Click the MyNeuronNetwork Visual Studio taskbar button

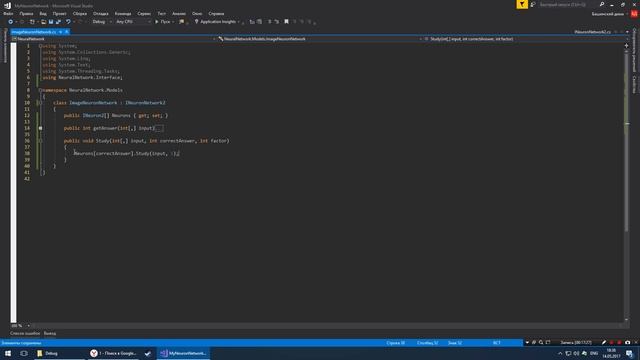183,353
